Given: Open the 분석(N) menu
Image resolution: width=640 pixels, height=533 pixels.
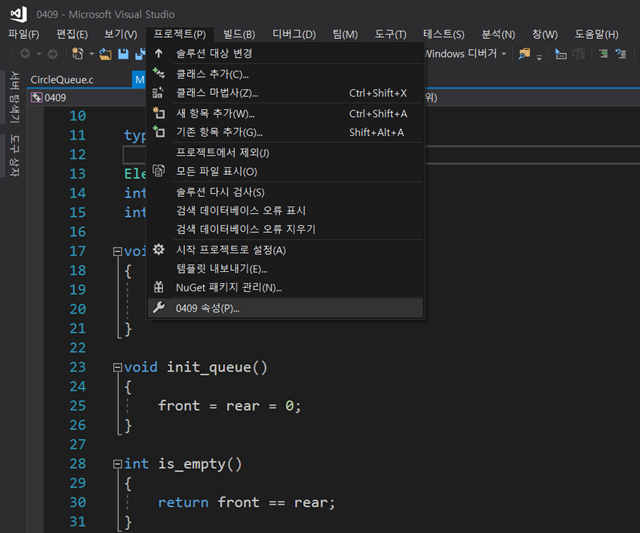Looking at the screenshot, I should tap(498, 34).
